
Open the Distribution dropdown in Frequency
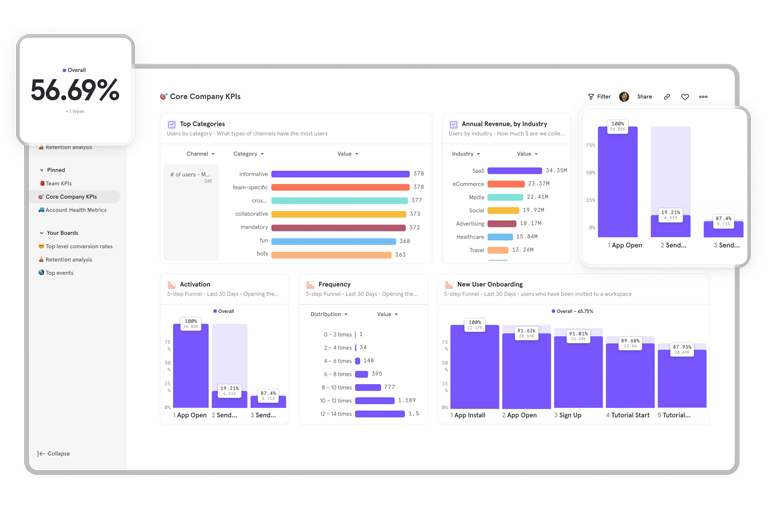(329, 314)
